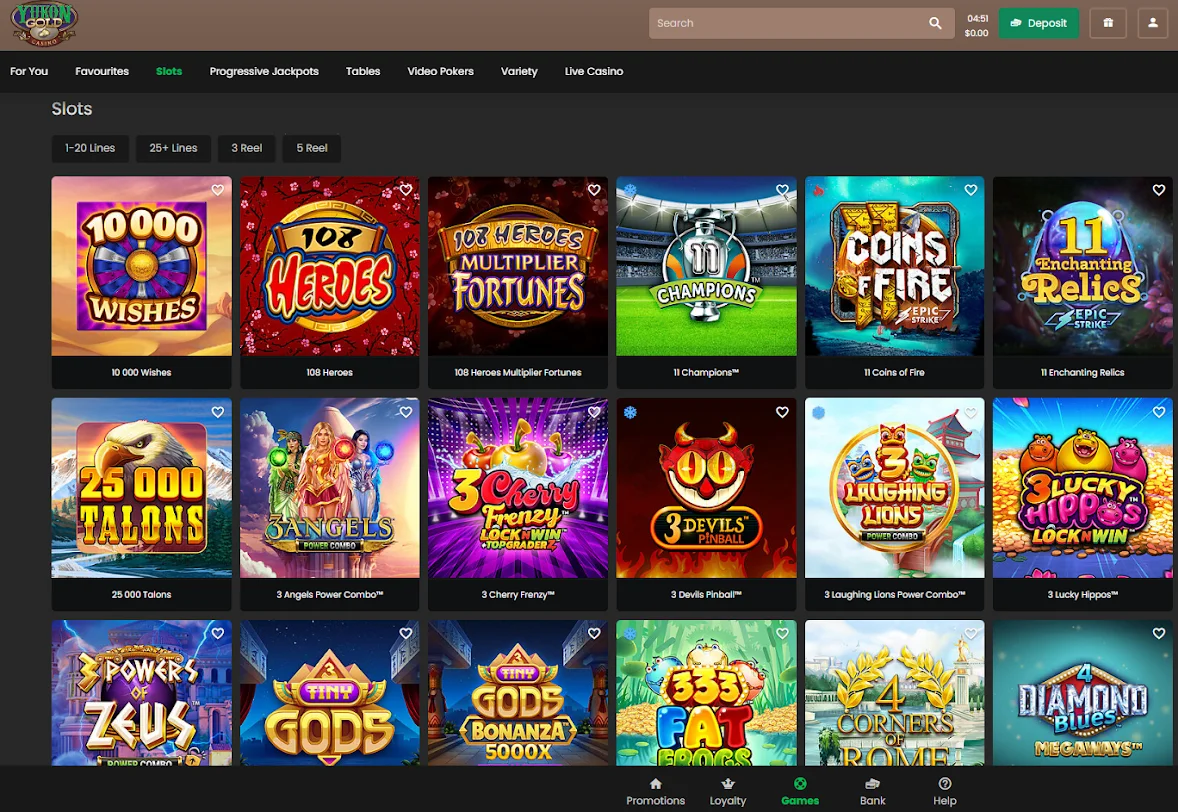This screenshot has height=812, width=1178.
Task: Launch 25 000 Talons thumbnail
Action: pos(141,488)
